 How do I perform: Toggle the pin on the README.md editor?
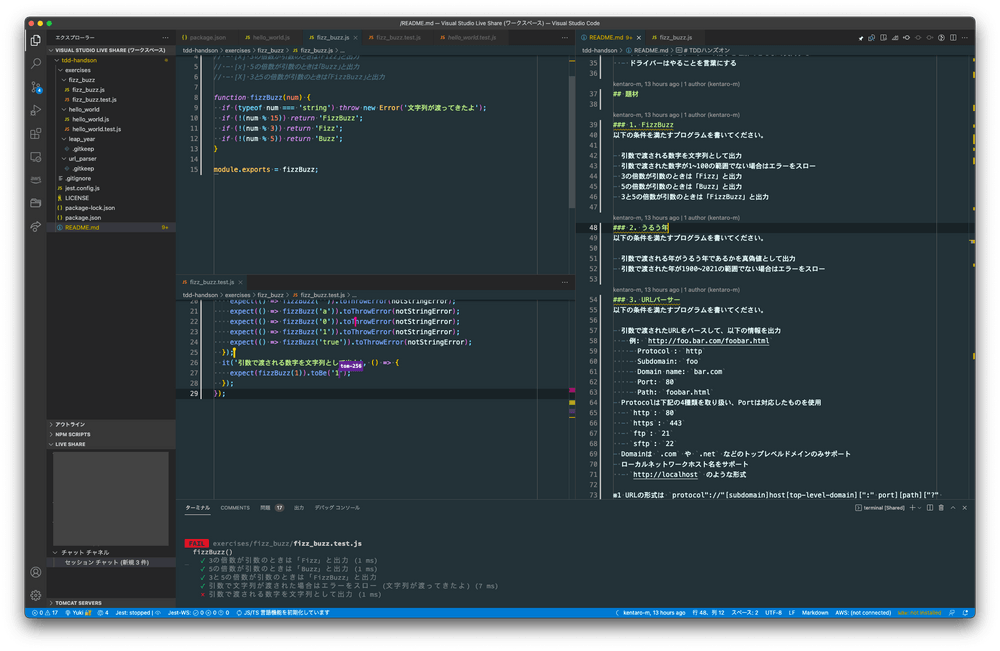(x=861, y=35)
